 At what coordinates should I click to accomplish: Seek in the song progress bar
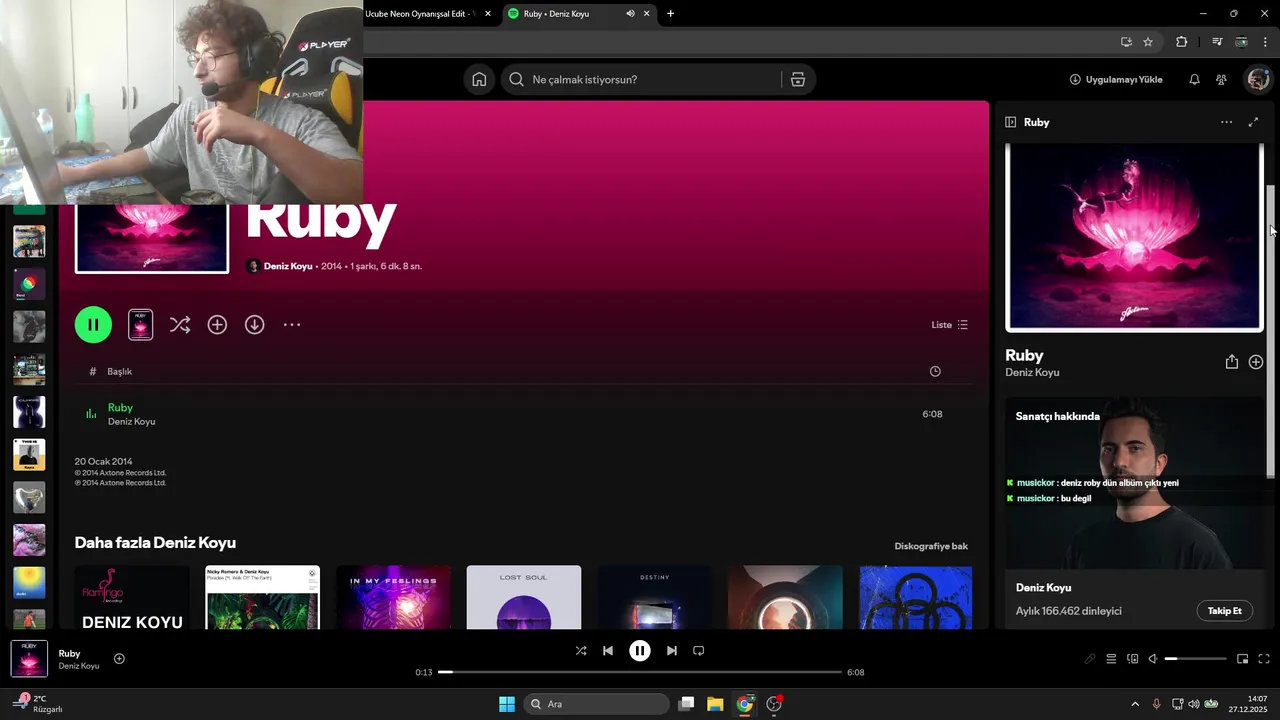coord(640,672)
